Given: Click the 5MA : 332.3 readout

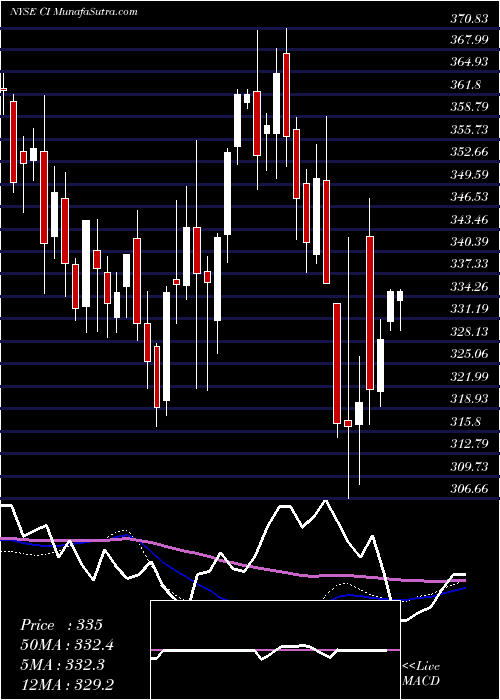Looking at the screenshot, I should [x=62, y=664].
